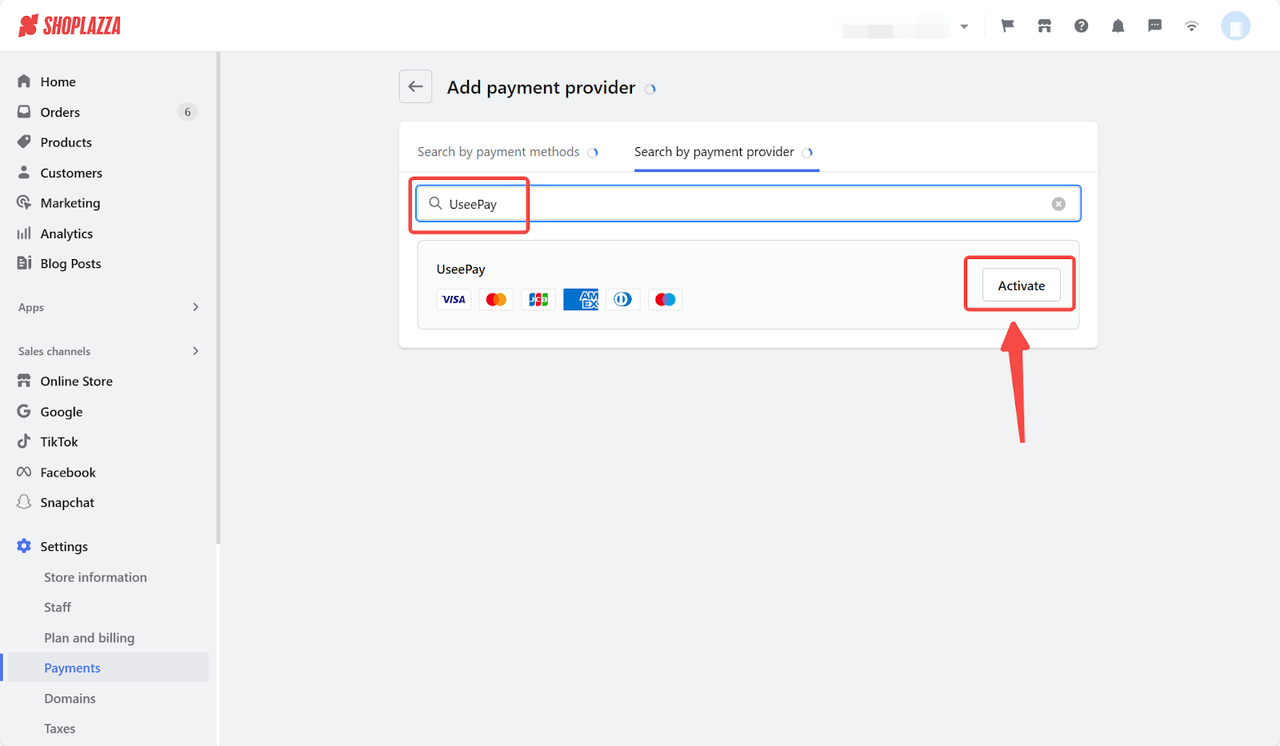Click the Google G icon
Viewport: 1280px width, 746px height.
click(x=24, y=412)
